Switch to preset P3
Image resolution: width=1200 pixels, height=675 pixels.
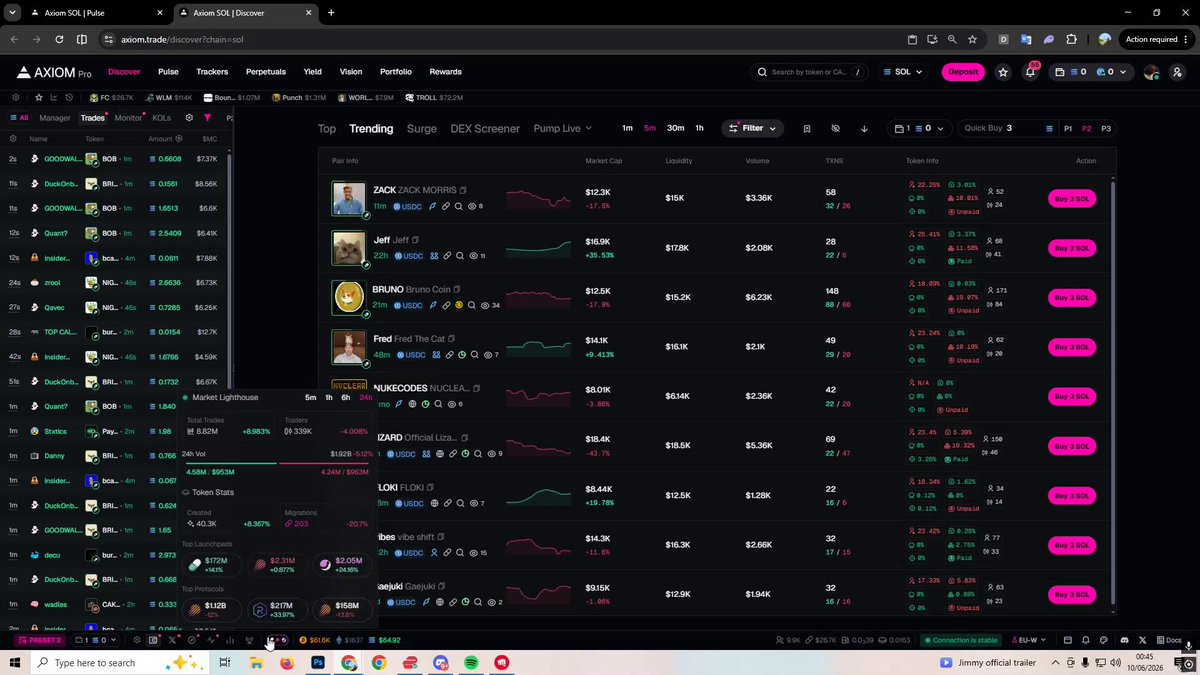(x=1106, y=129)
